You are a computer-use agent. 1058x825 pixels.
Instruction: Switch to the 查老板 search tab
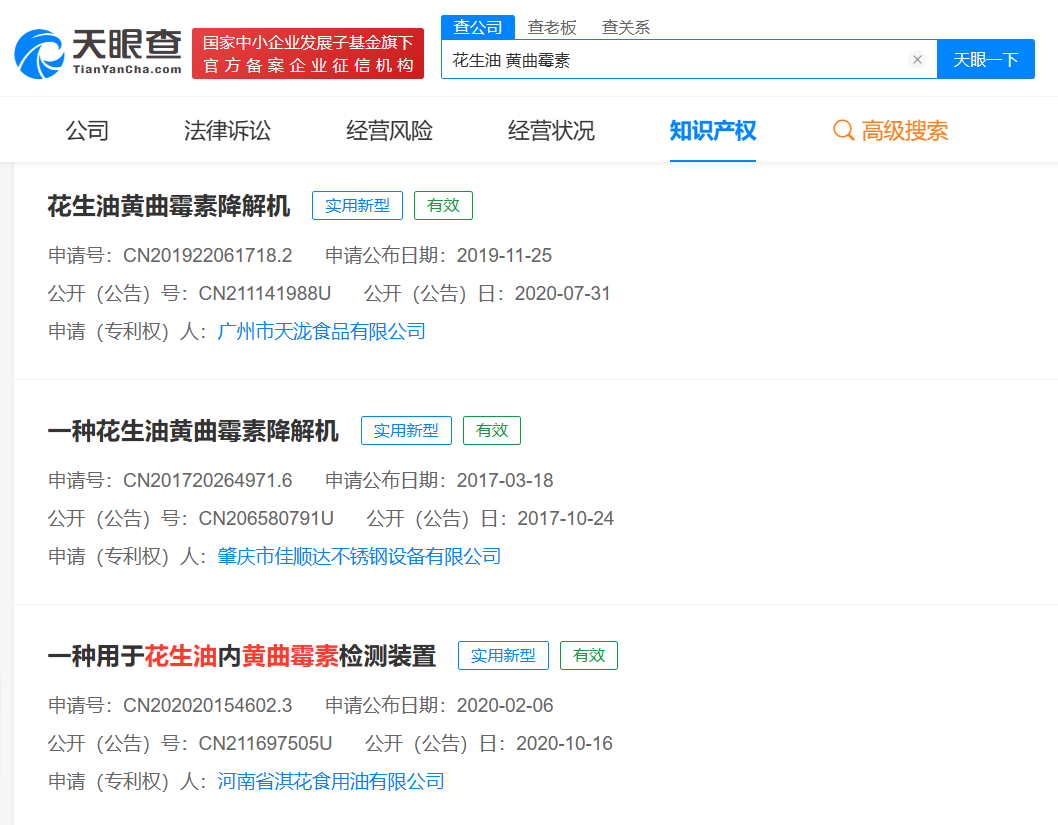tap(552, 27)
